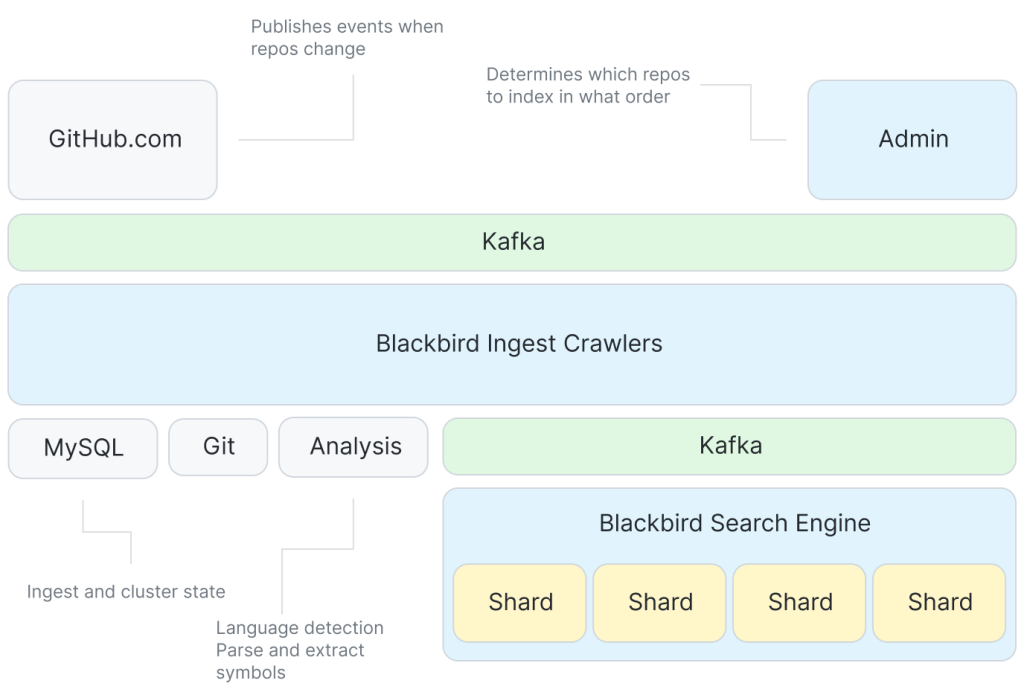Screen dimensions: 1024x692
Task: Click the Blackbird Search Engine title
Action: [734, 523]
